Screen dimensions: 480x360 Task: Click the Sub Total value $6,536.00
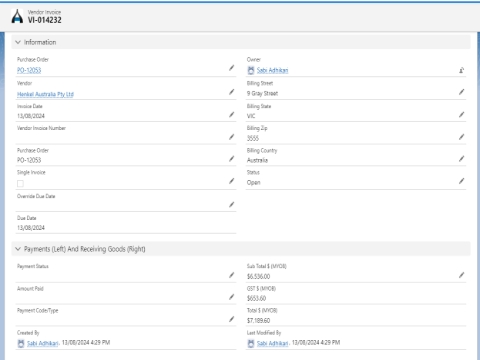coord(258,276)
